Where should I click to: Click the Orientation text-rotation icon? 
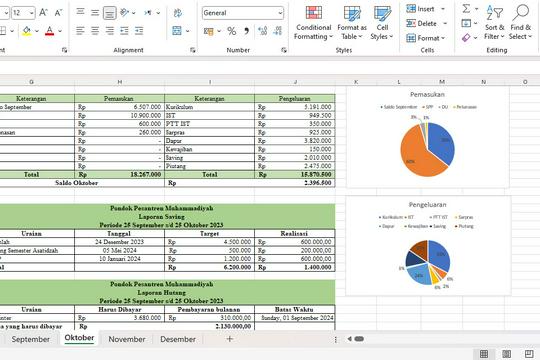coord(124,13)
